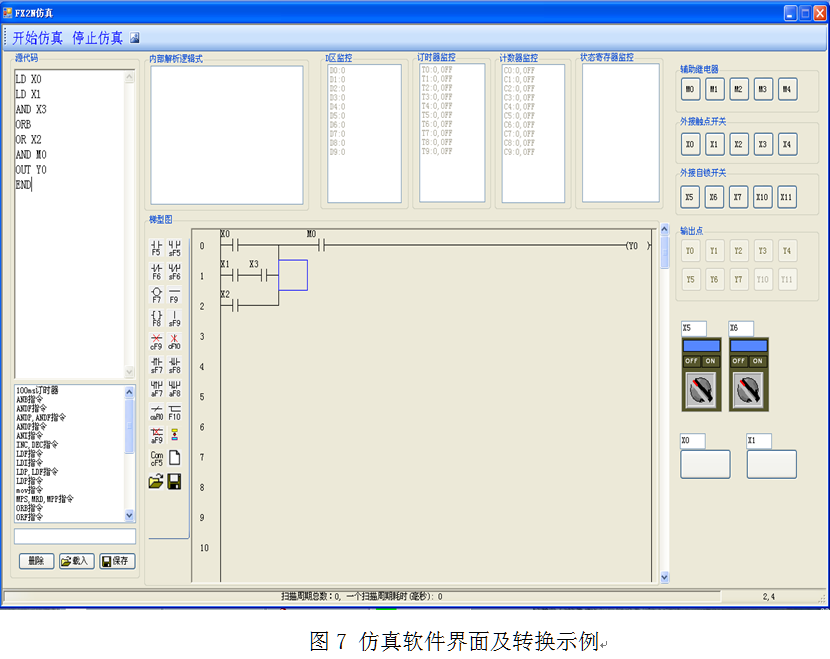Image resolution: width=830 pixels, height=659 pixels.
Task: Toggle the X11 self-locking switch
Action: pyautogui.click(x=787, y=197)
